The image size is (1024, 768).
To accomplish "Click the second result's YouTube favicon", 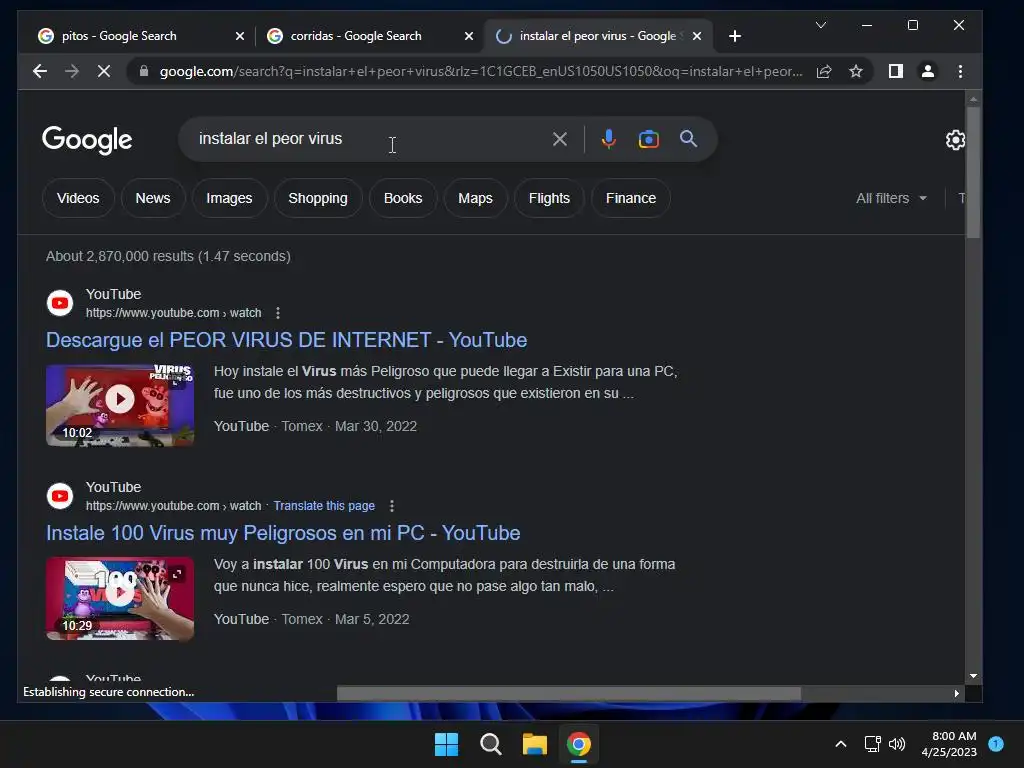I will 59,496.
